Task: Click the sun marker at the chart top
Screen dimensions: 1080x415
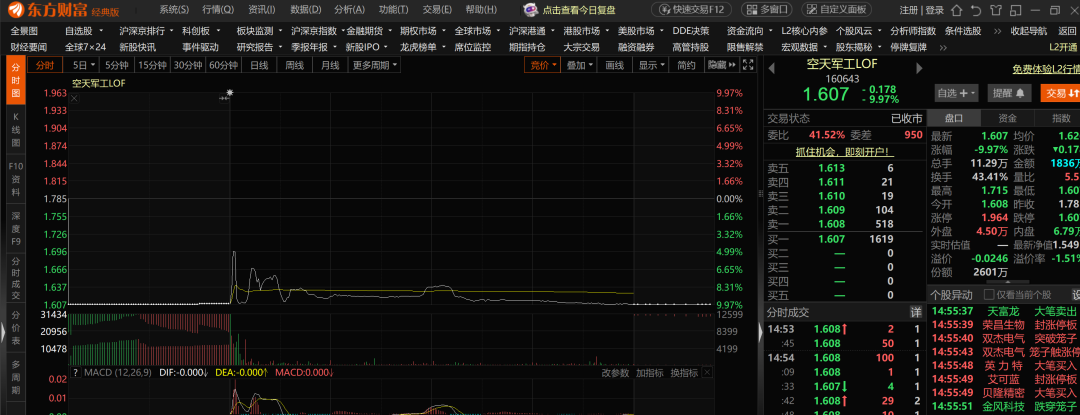Action: click(x=229, y=92)
